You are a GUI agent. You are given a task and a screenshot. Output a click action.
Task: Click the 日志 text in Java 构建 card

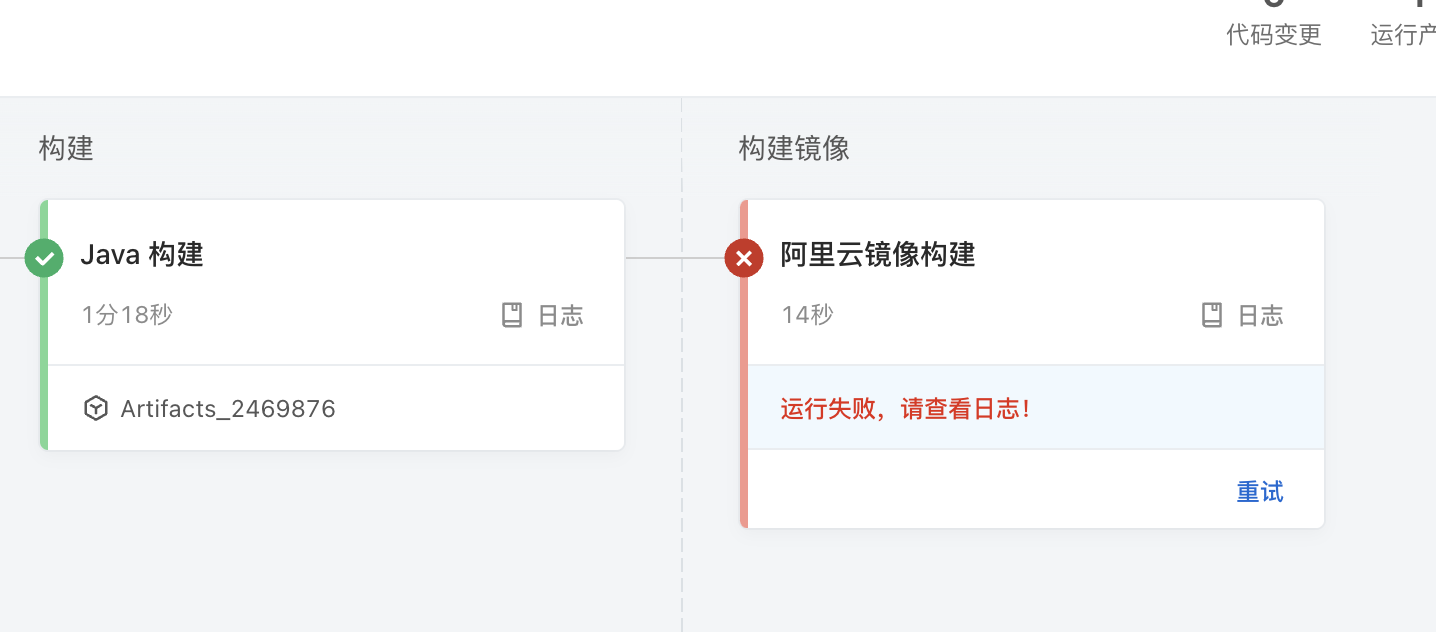[561, 316]
